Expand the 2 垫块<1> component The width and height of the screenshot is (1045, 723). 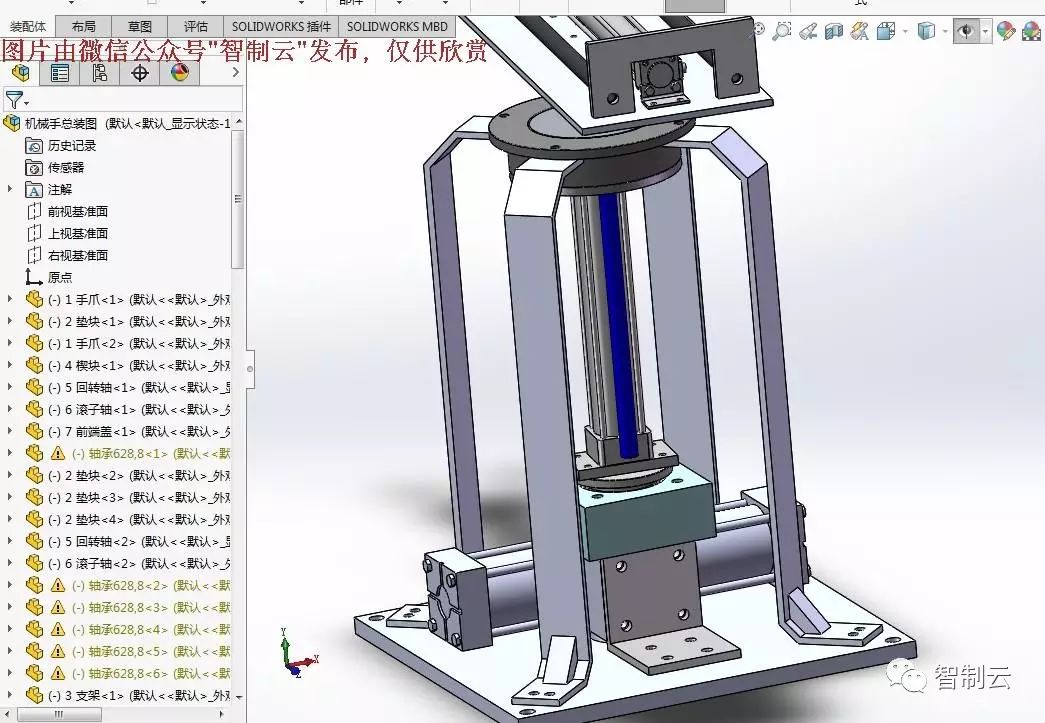9,321
